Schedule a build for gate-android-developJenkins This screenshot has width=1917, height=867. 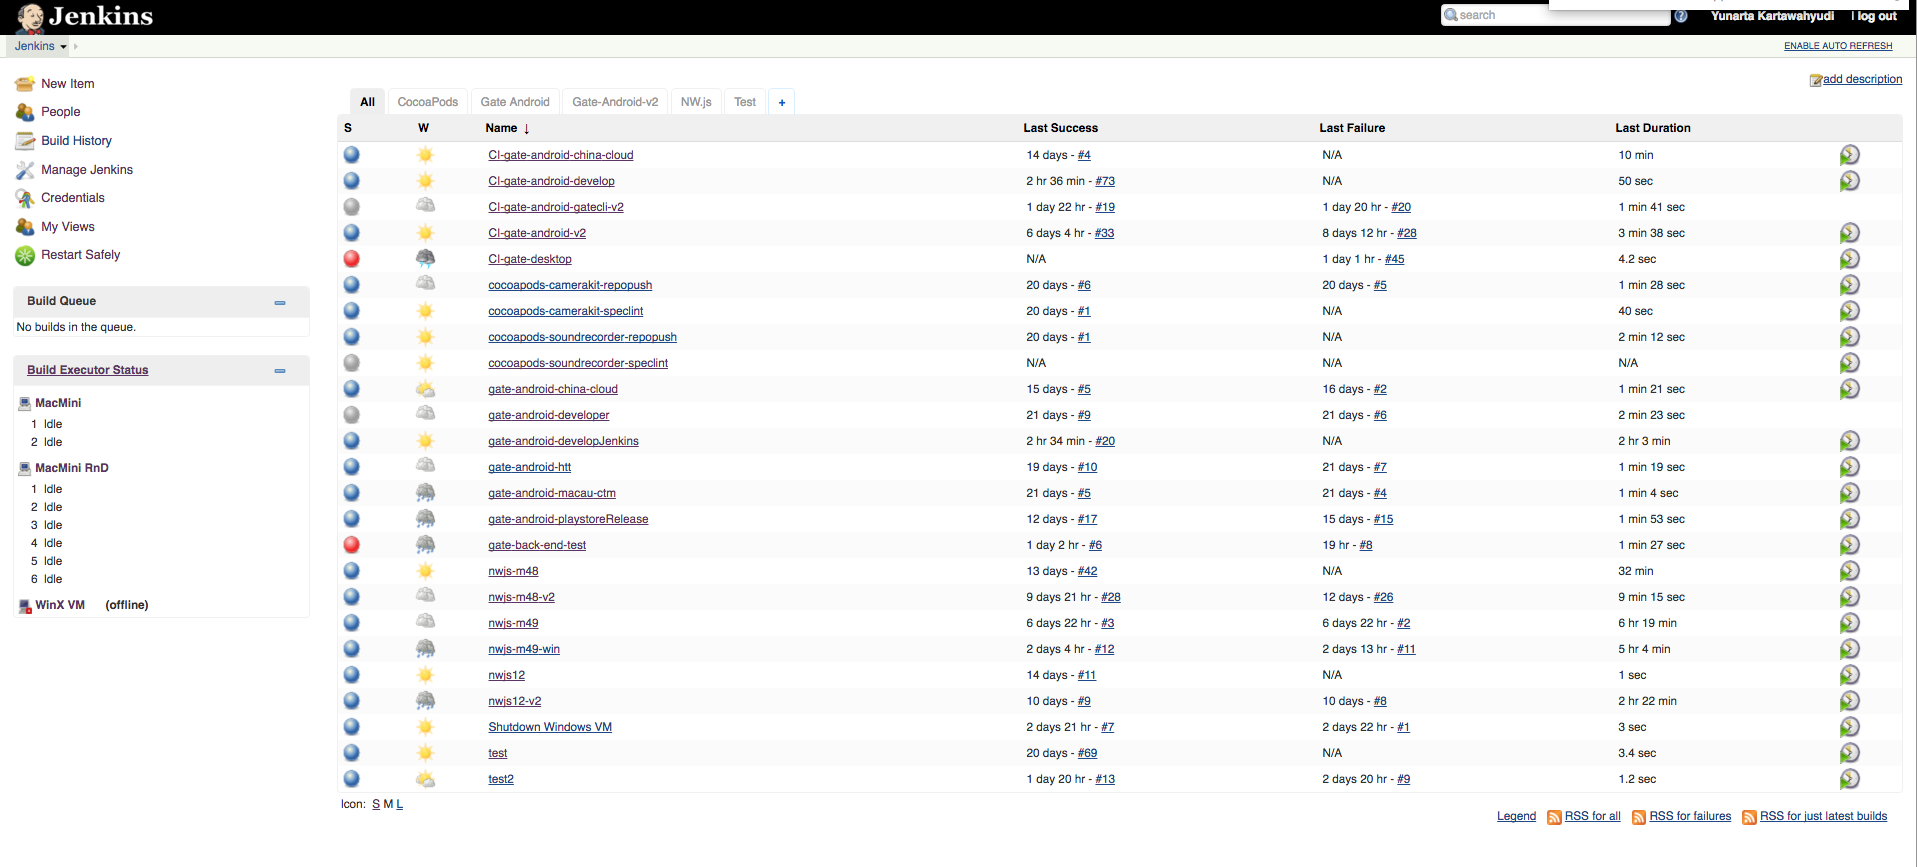point(1850,441)
